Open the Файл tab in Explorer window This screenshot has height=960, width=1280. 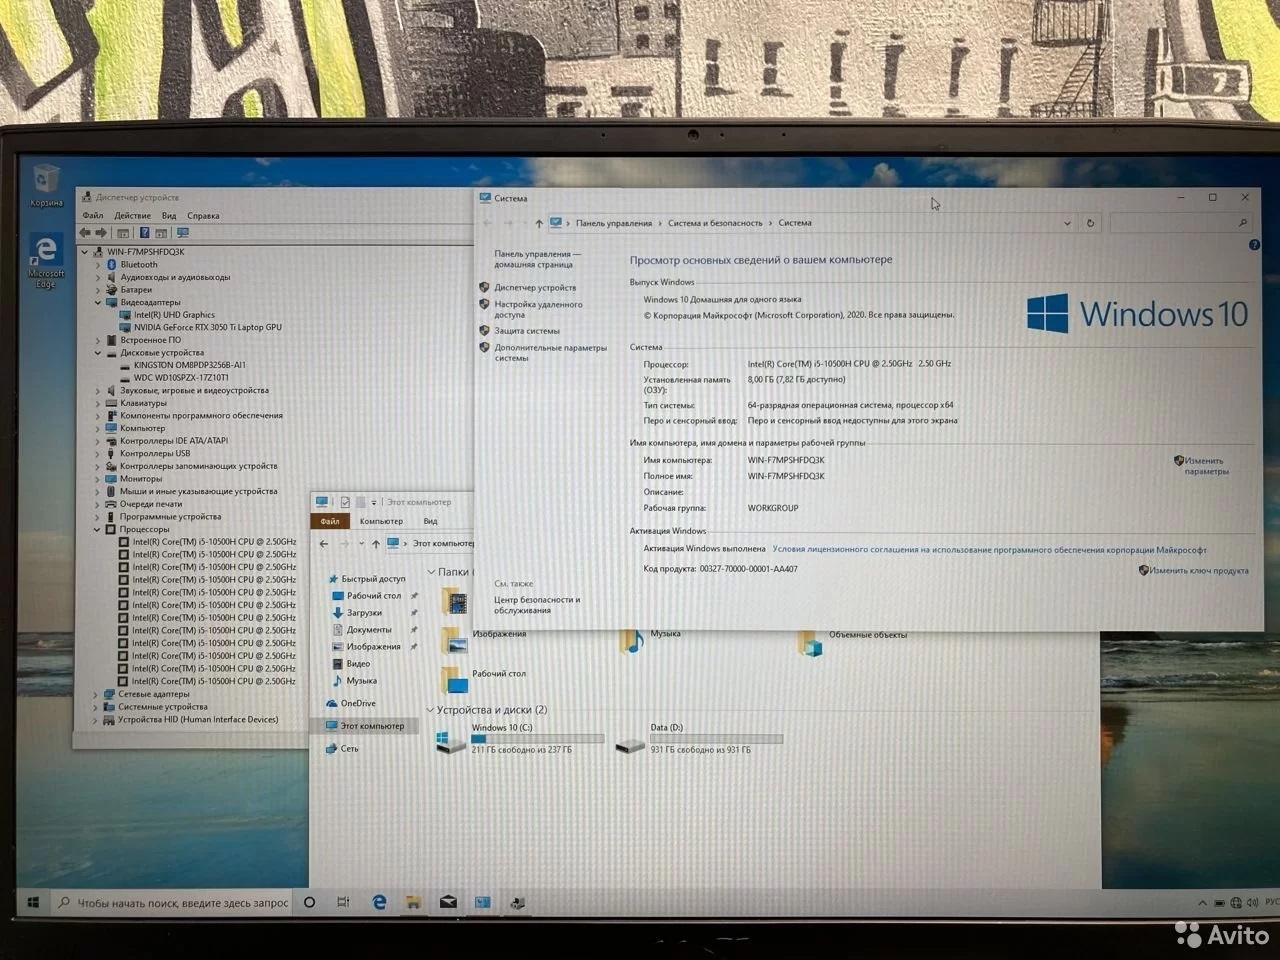330,521
